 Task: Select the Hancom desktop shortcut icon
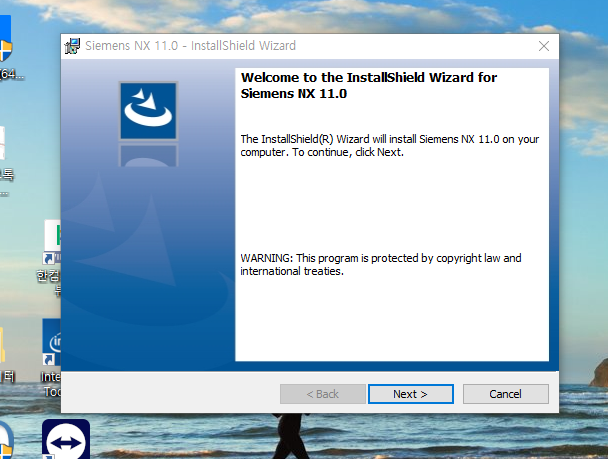pos(52,242)
